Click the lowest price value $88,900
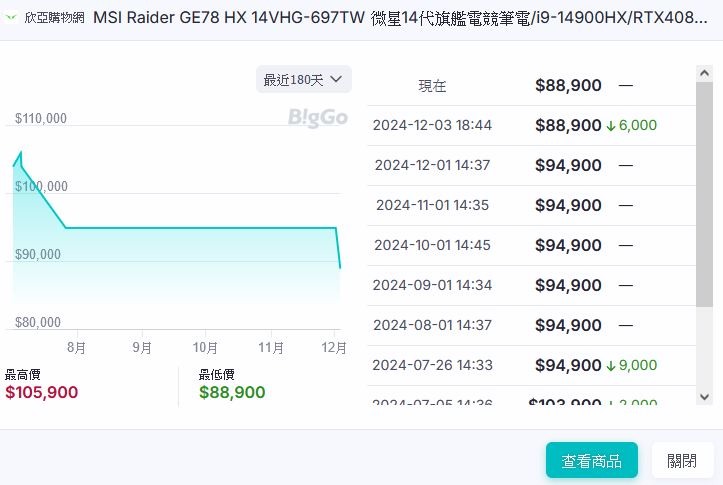 [232, 393]
